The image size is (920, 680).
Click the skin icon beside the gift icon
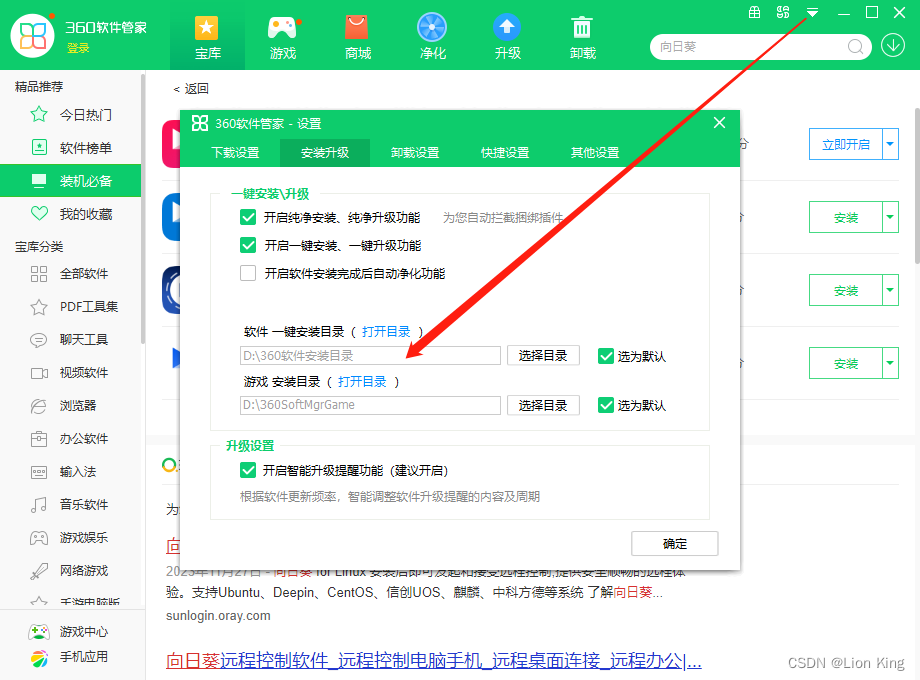pos(783,12)
